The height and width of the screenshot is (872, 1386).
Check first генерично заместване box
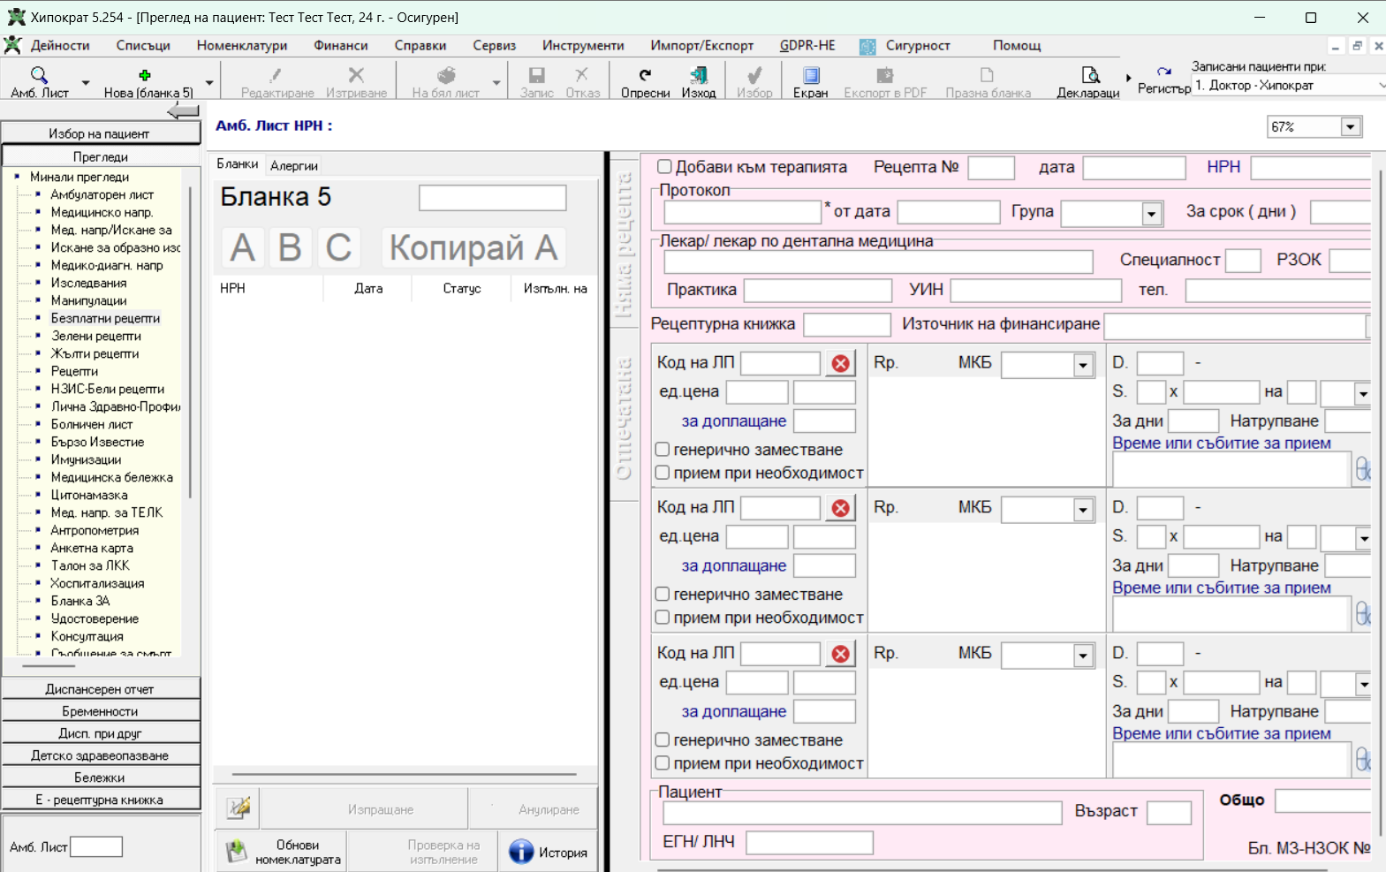(x=662, y=450)
